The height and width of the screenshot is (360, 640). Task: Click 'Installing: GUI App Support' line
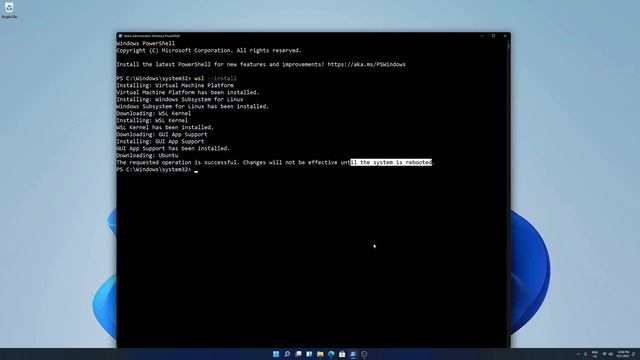[x=160, y=141]
